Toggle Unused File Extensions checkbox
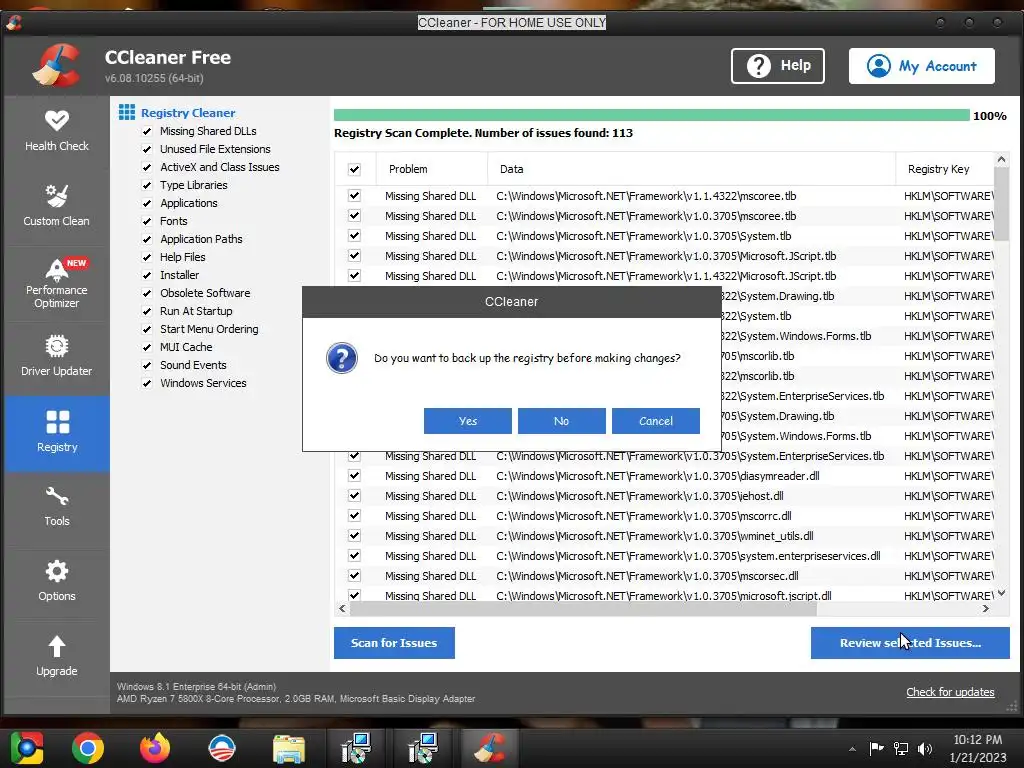Image resolution: width=1024 pixels, height=768 pixels. pyautogui.click(x=147, y=149)
